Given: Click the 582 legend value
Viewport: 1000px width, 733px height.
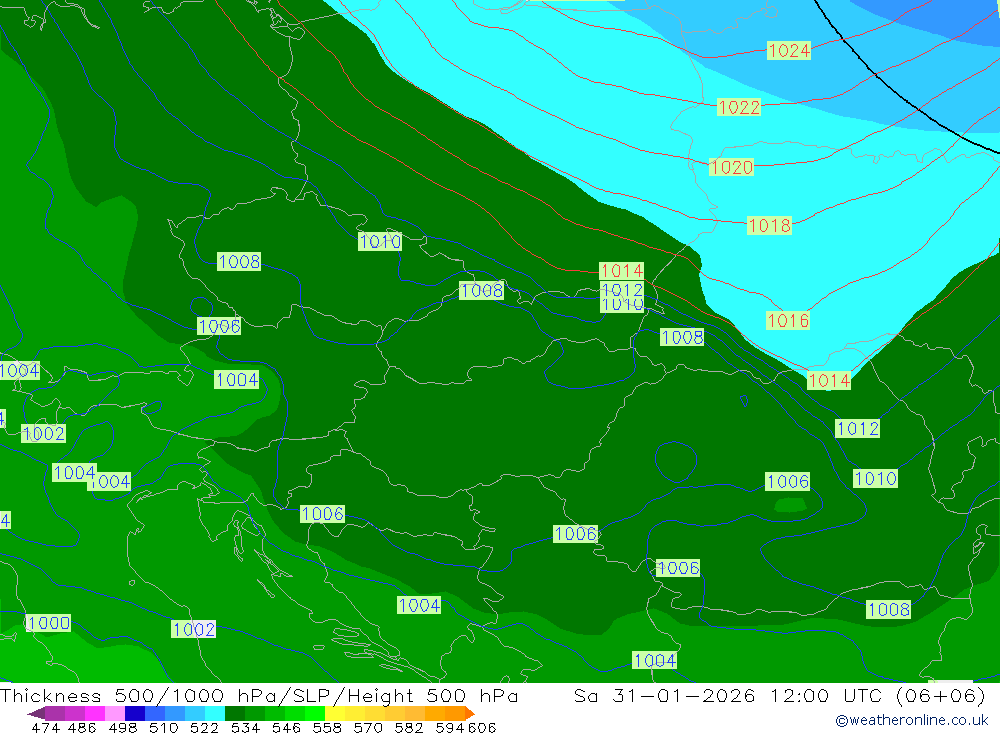Looking at the screenshot, I should (x=408, y=727).
